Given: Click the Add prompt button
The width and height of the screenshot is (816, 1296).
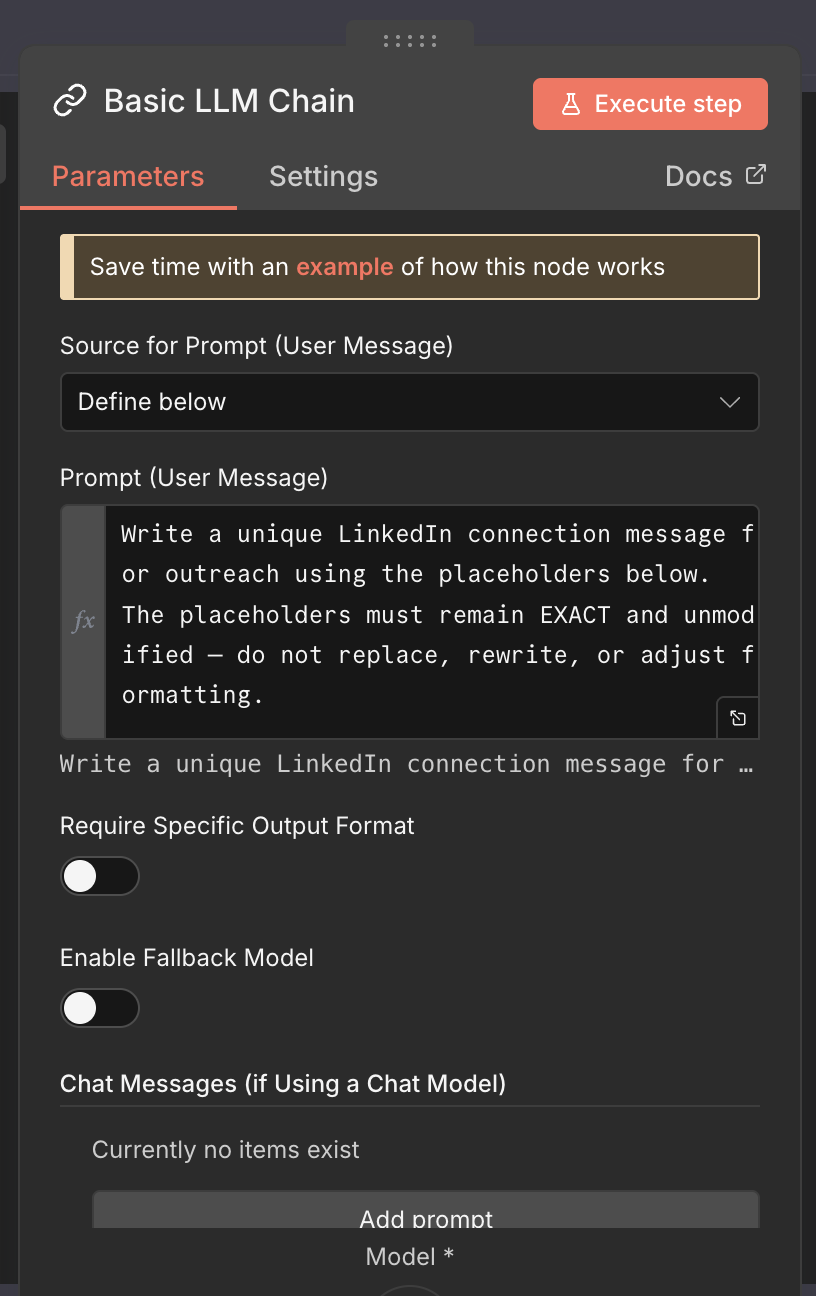Looking at the screenshot, I should [x=426, y=1215].
